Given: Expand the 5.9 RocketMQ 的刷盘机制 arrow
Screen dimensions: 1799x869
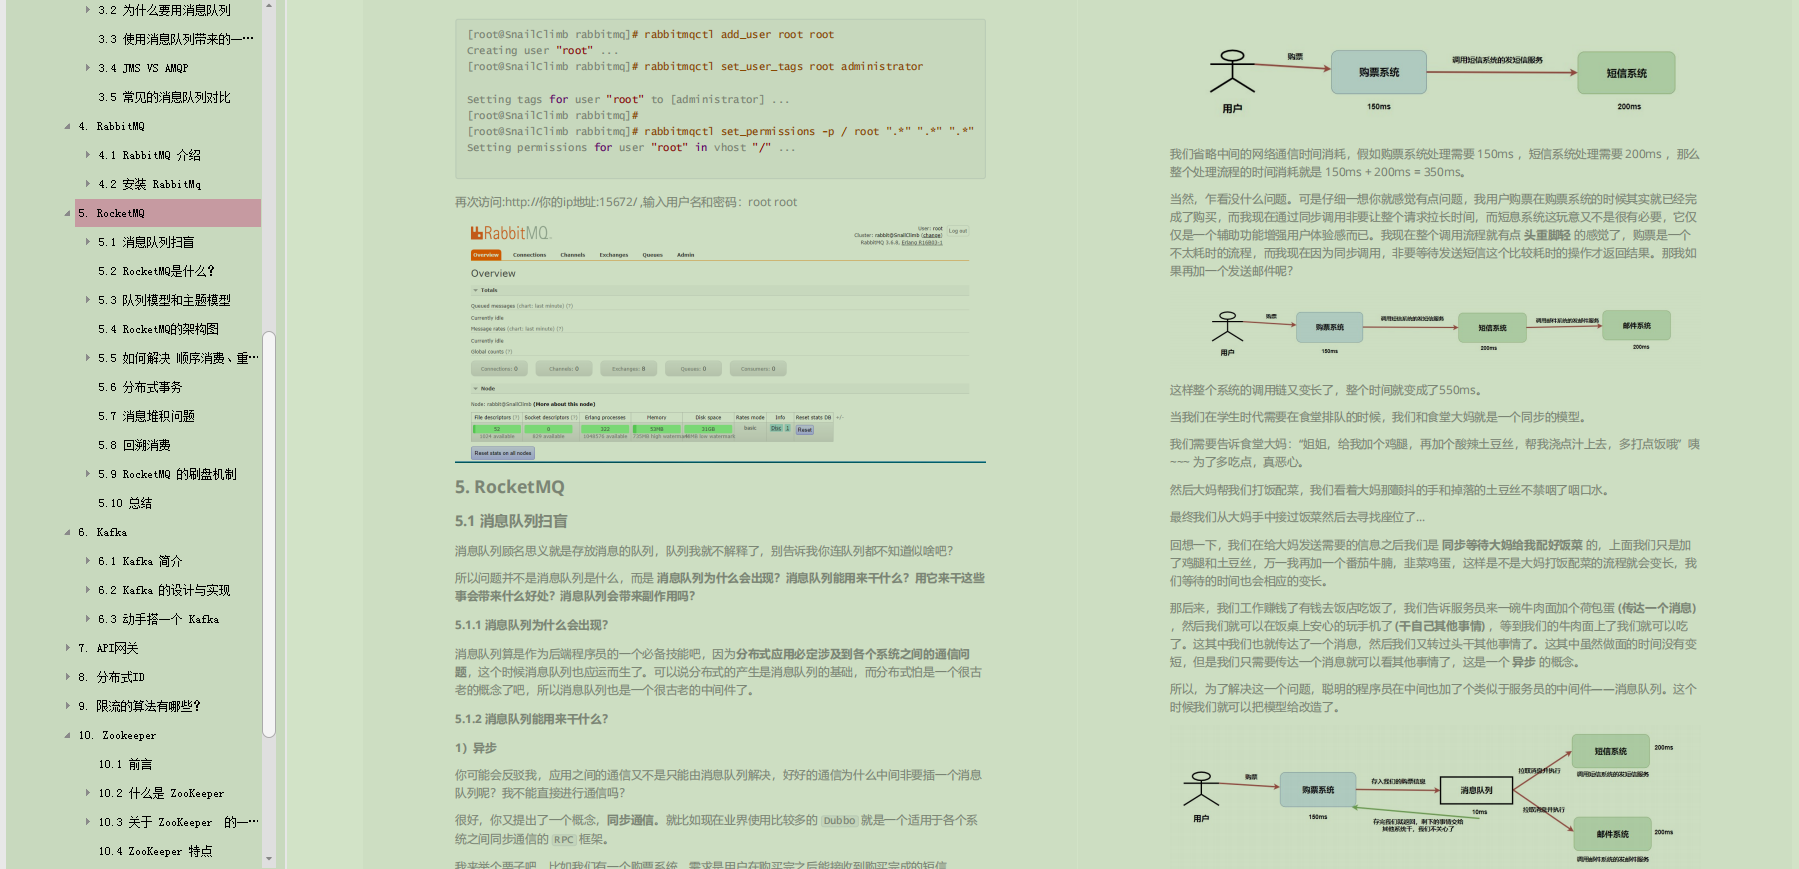Looking at the screenshot, I should 88,474.
